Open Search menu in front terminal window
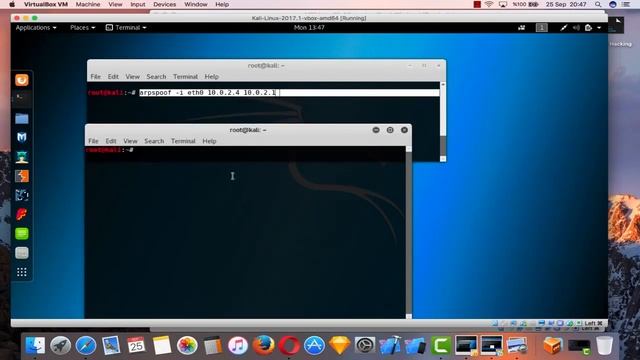Screen dimensions: 640x360 tap(154, 141)
